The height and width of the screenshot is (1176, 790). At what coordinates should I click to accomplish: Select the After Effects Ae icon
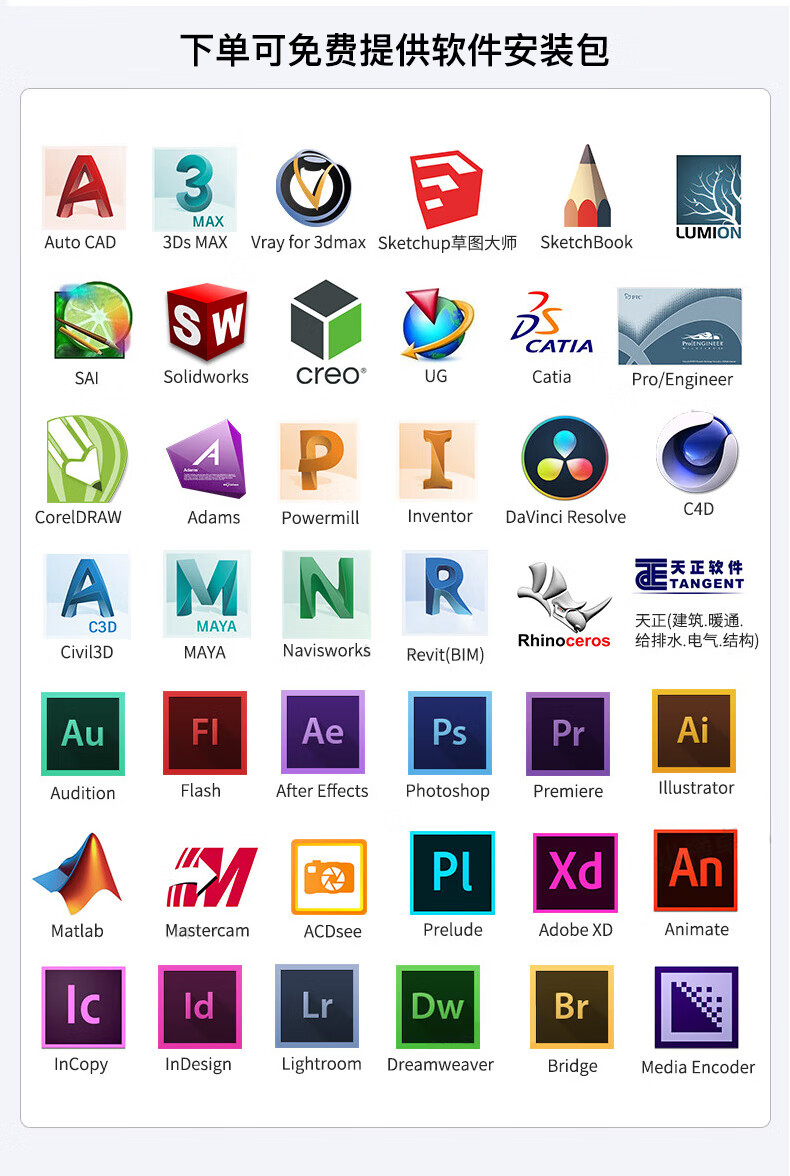click(323, 732)
